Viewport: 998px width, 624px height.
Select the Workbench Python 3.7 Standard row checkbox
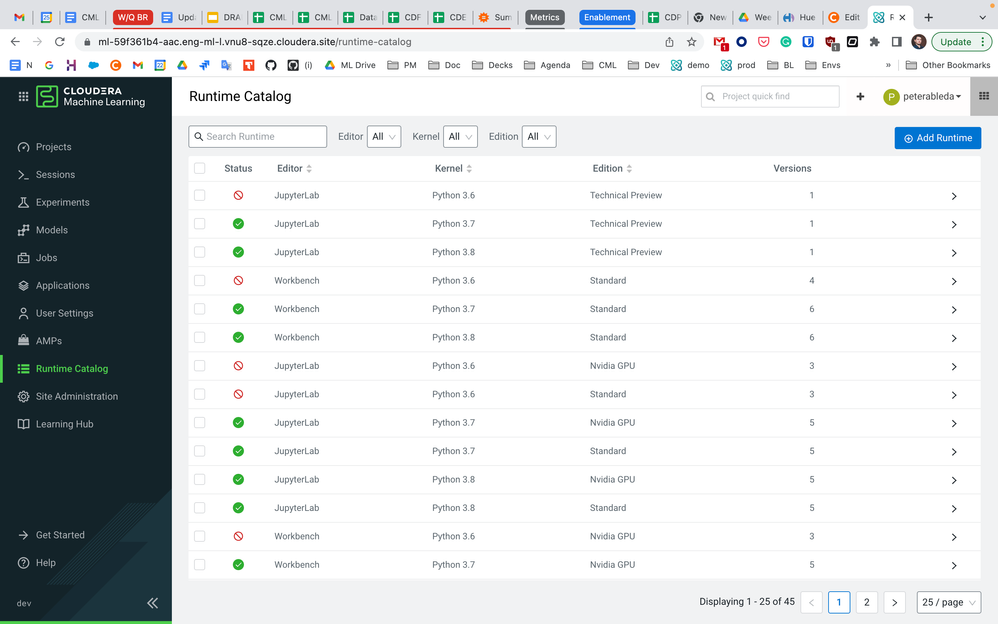click(200, 309)
